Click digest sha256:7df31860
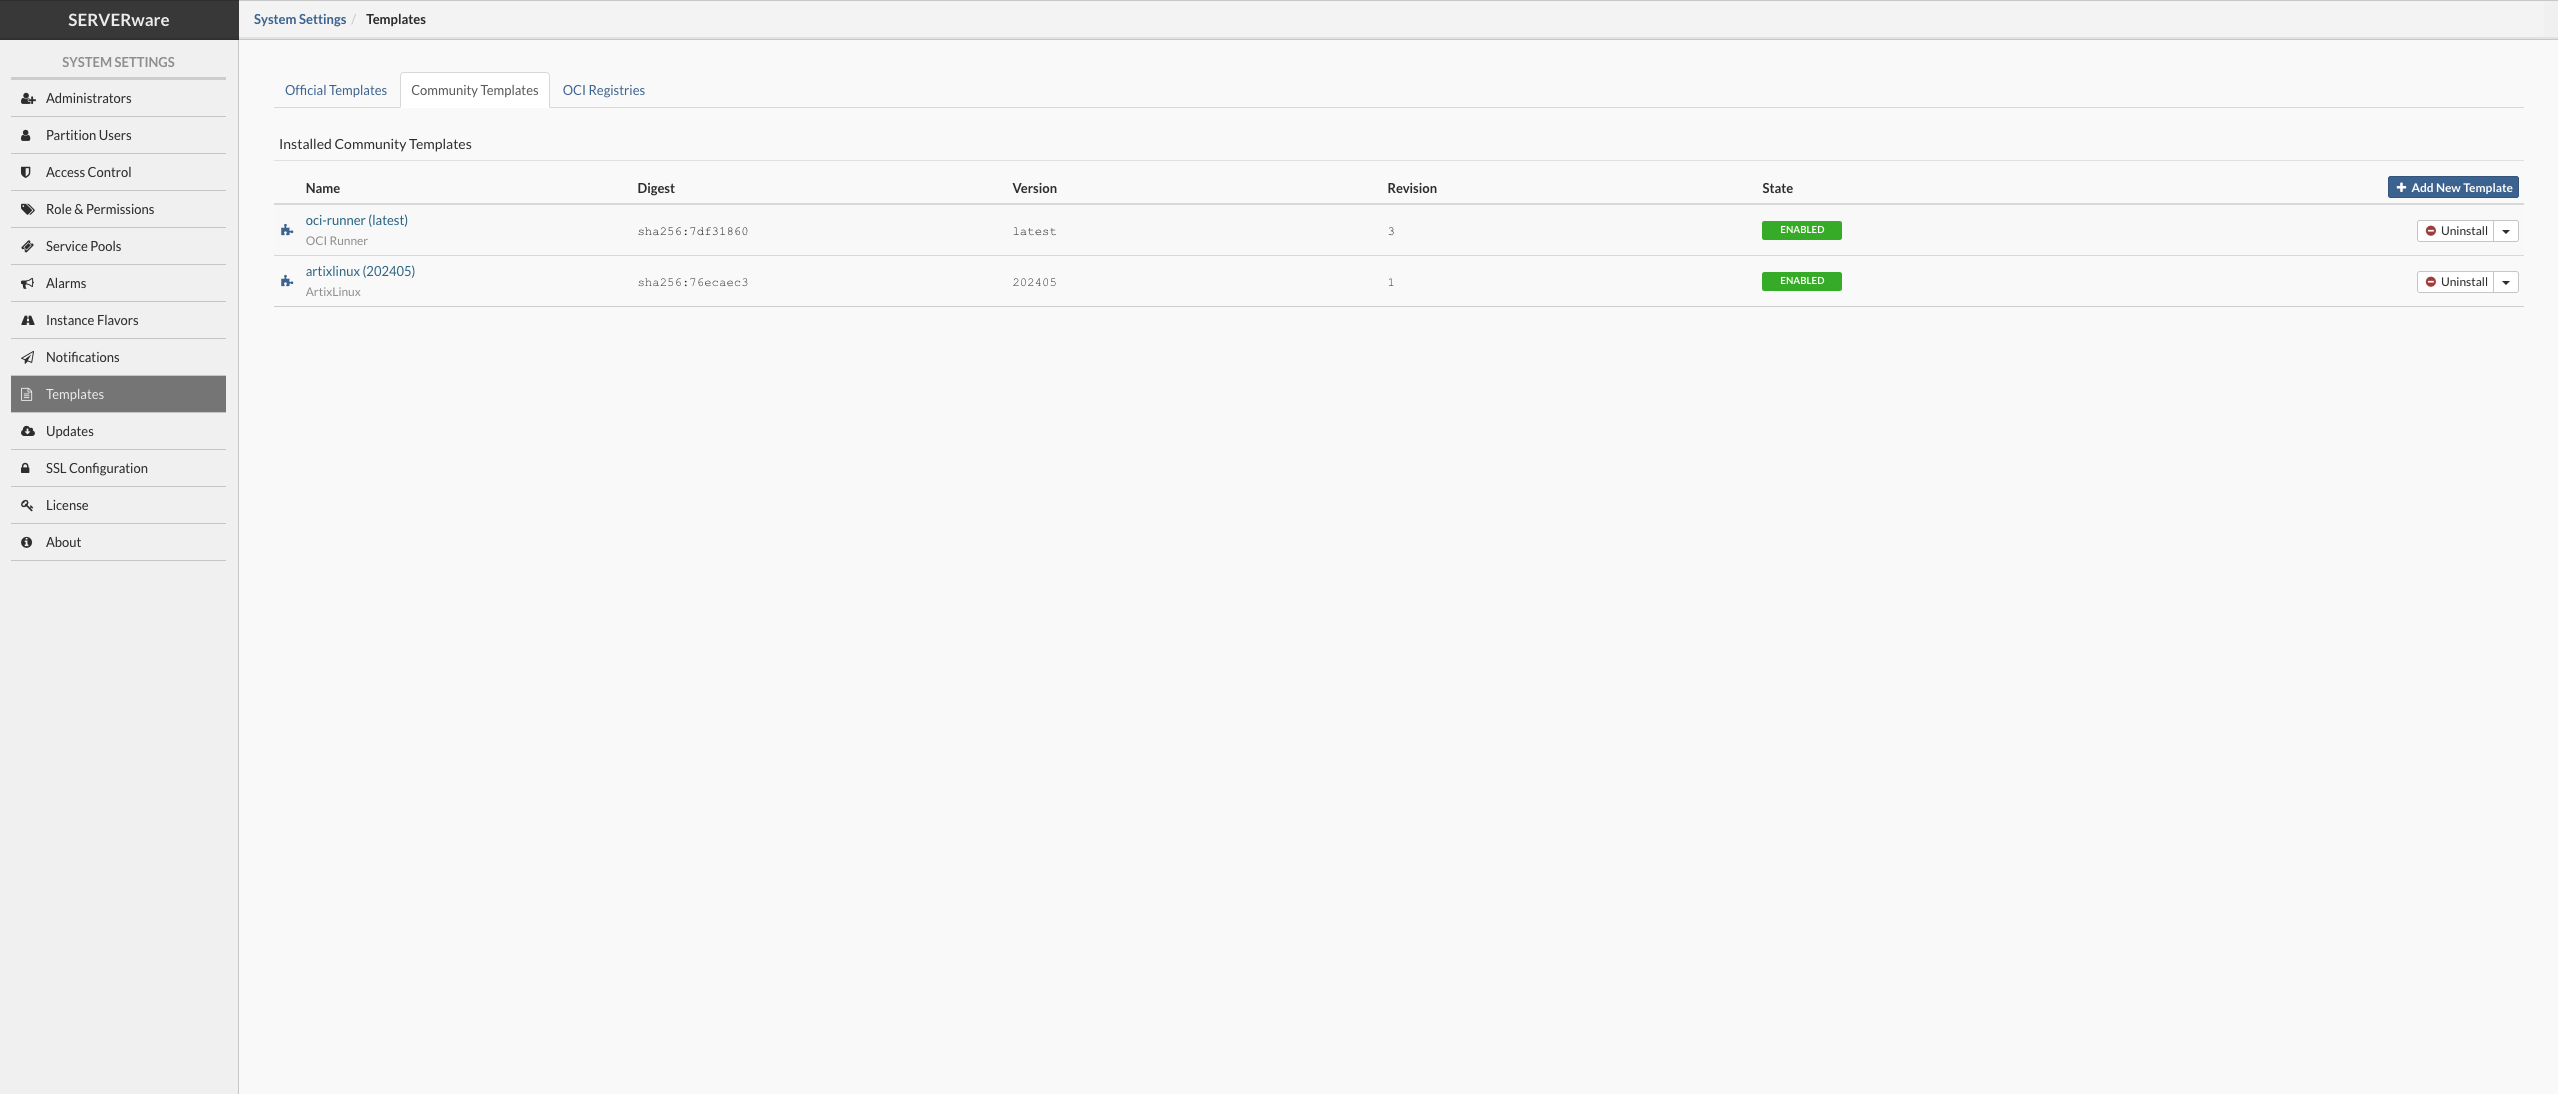Screen dimensions: 2558x1094 click(693, 231)
